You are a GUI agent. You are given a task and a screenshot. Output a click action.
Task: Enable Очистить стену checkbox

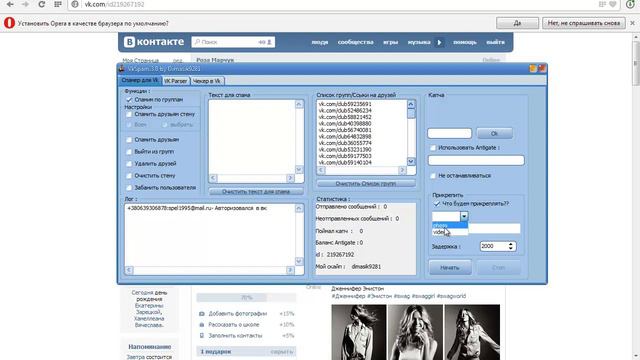[x=129, y=176]
